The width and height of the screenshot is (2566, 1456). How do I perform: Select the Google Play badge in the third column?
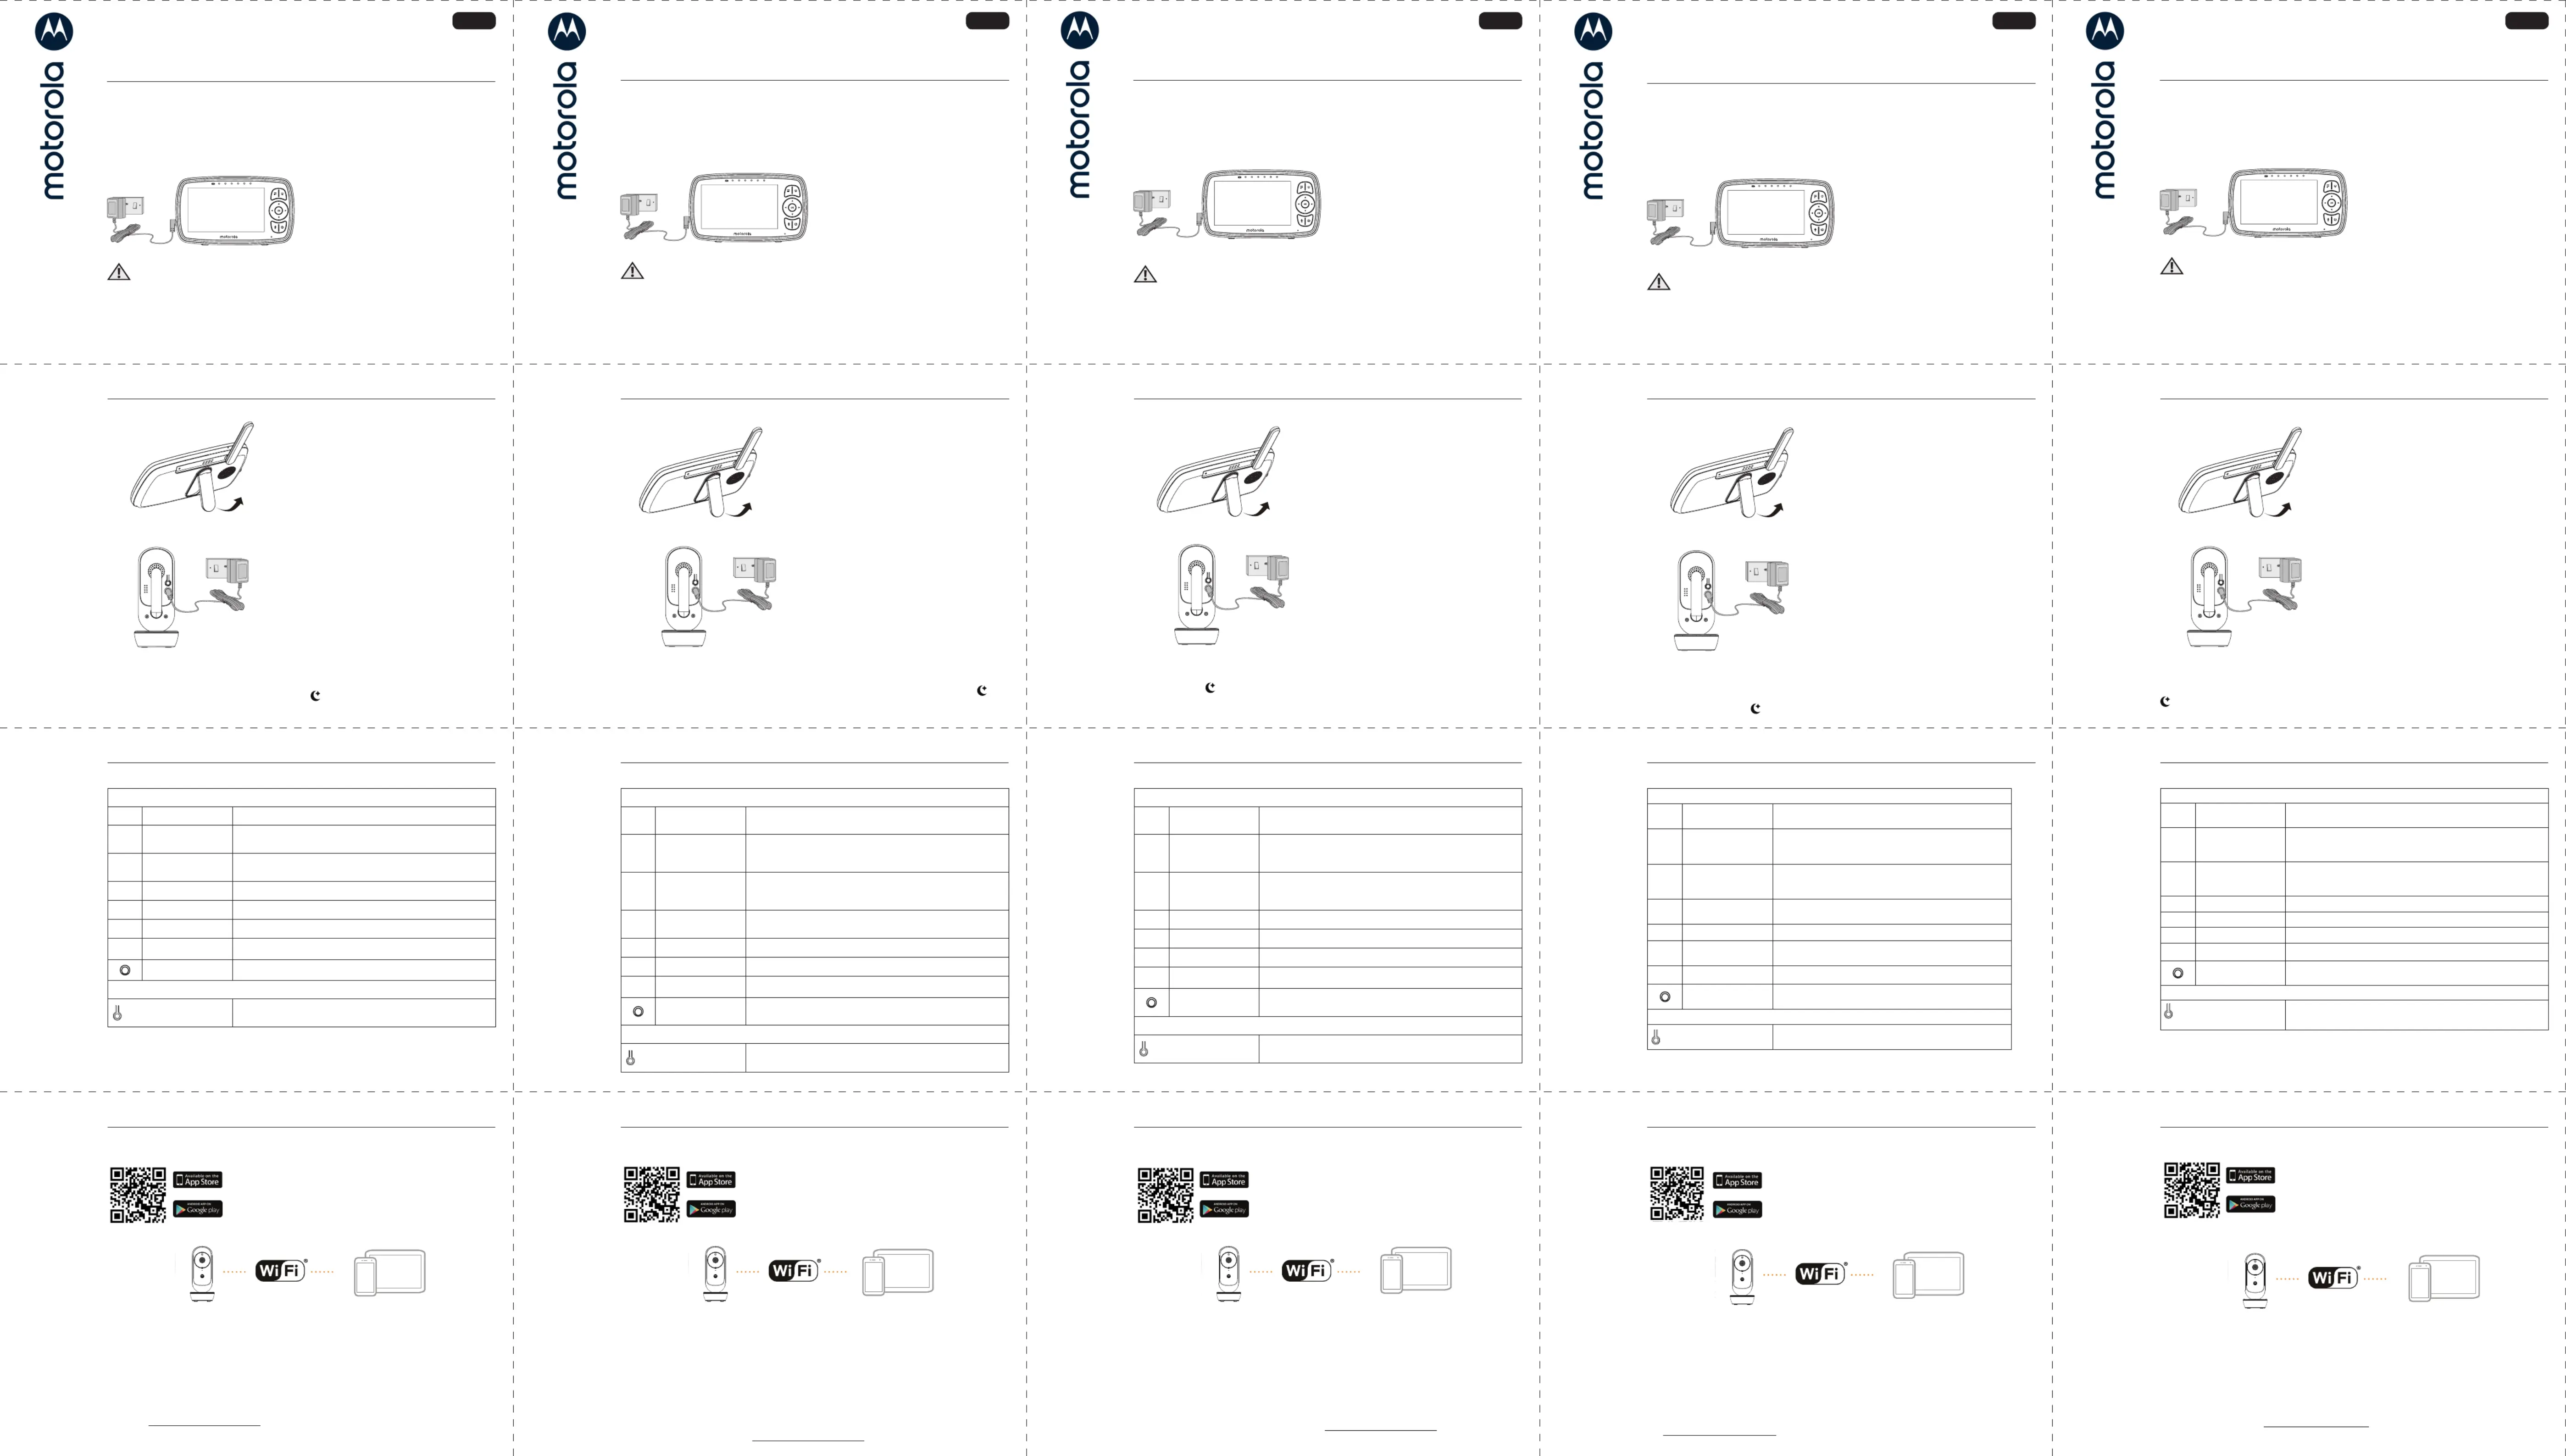(1224, 1209)
